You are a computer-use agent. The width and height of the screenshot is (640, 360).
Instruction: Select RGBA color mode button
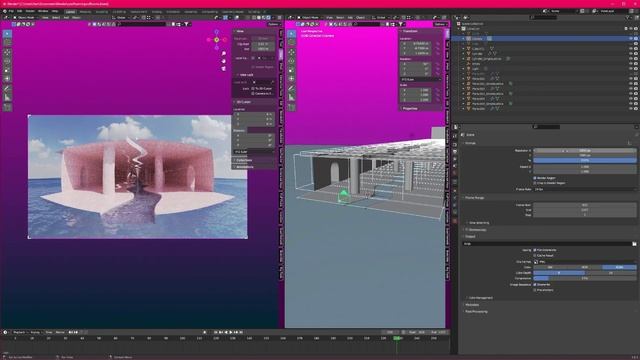(619, 267)
